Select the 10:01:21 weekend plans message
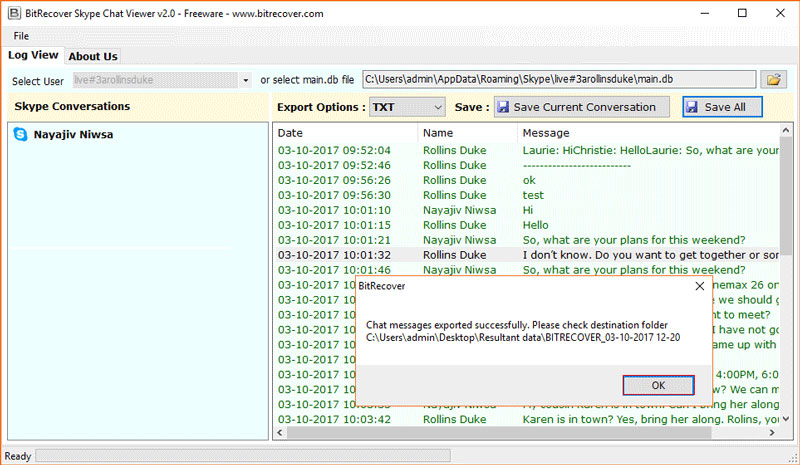The width and height of the screenshot is (800, 465). click(x=528, y=240)
